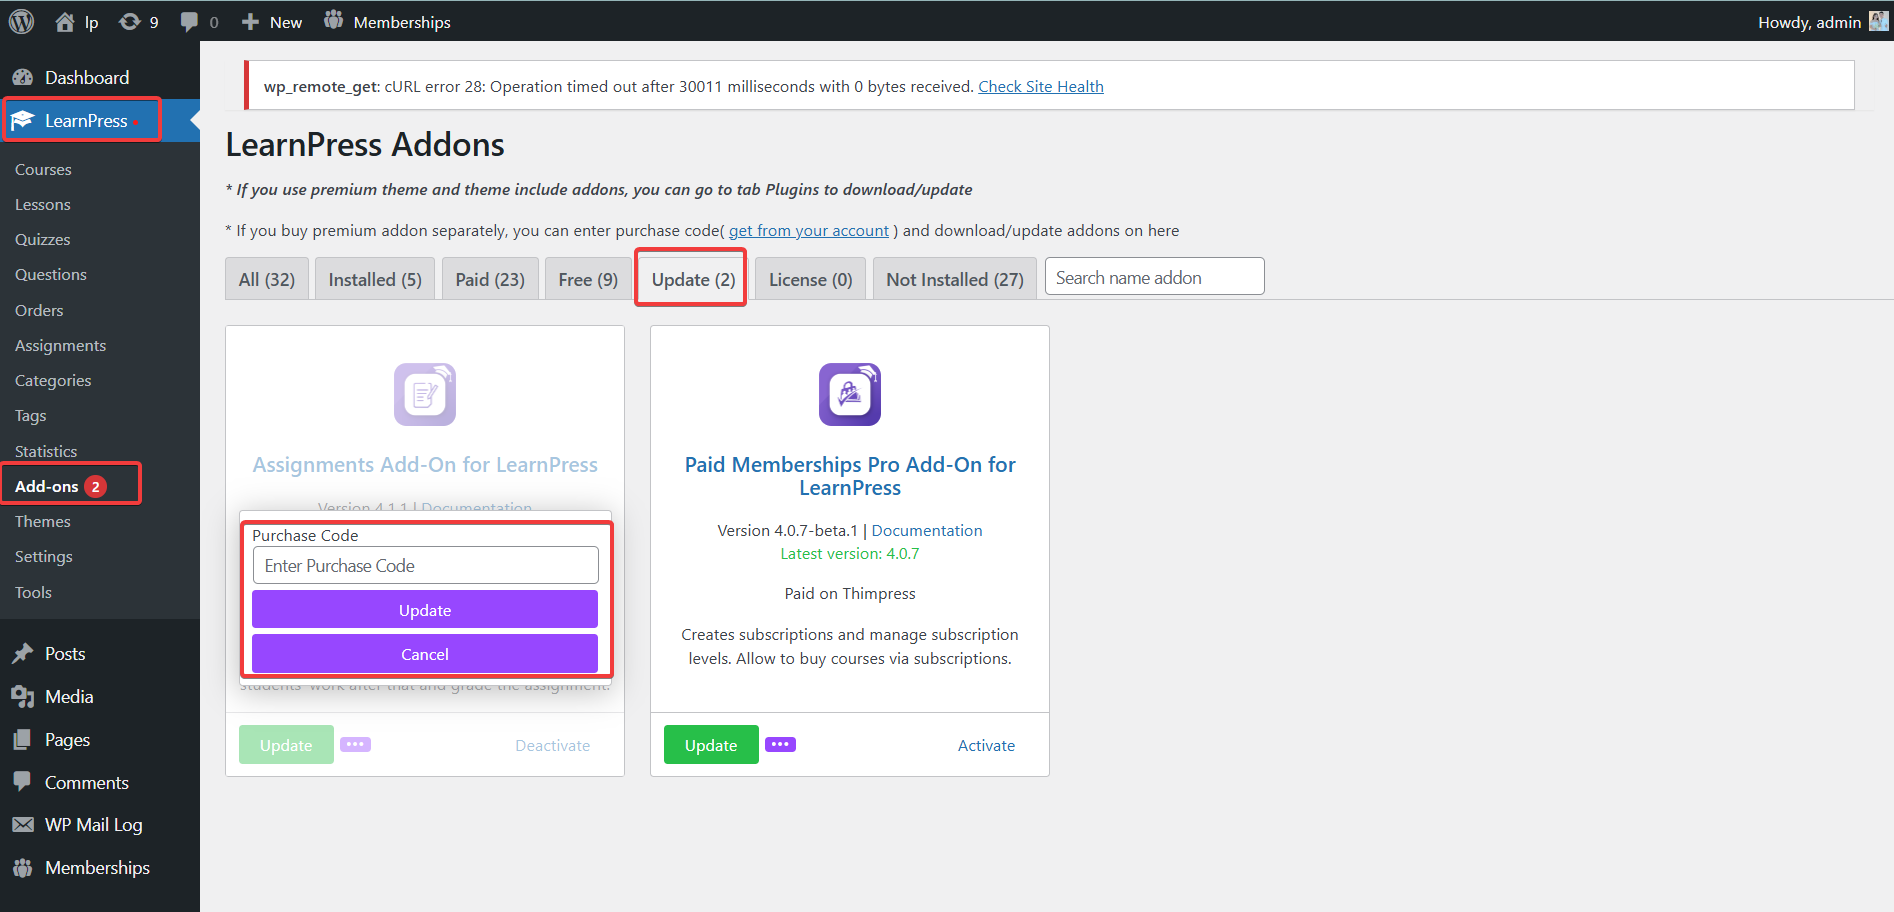This screenshot has width=1894, height=912.
Task: Click the green Update button for Paid Memberships
Action: tap(711, 744)
